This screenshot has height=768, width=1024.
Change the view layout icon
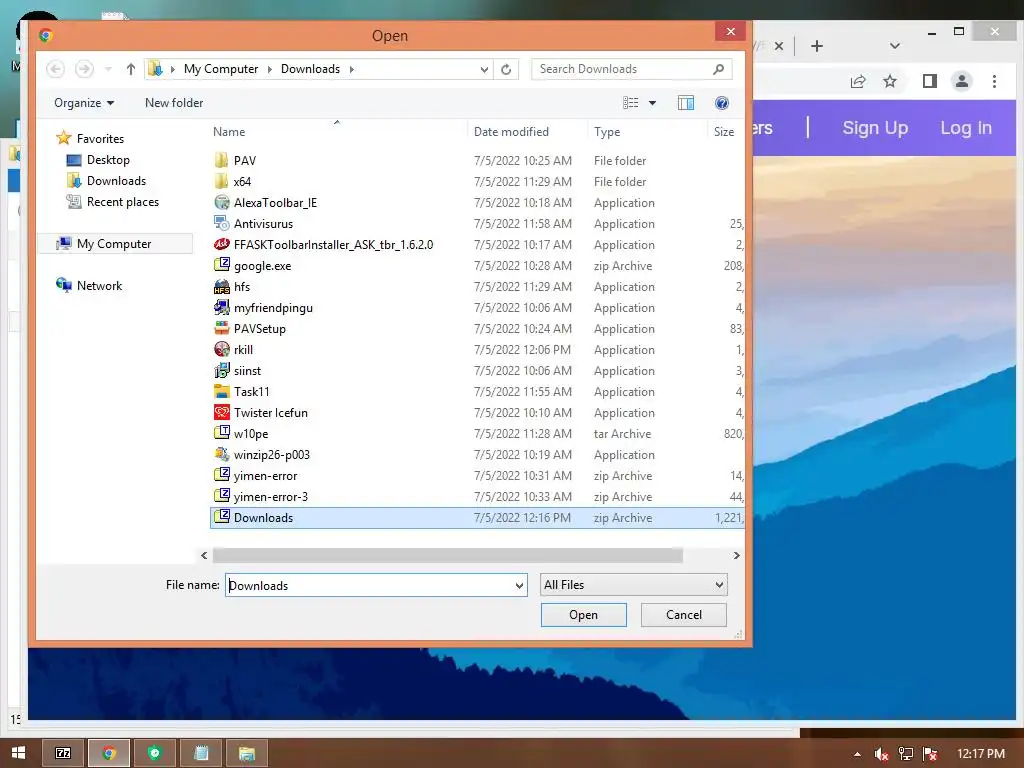click(631, 103)
